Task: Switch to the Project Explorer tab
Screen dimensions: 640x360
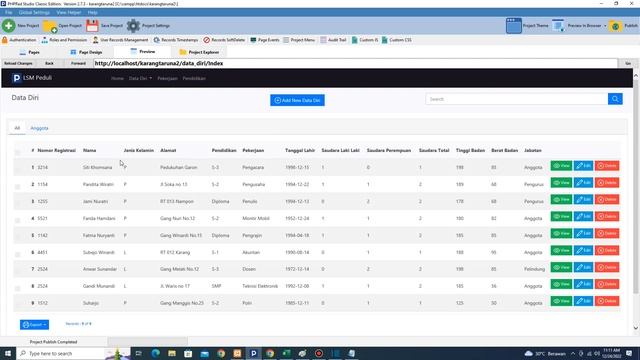Action: (x=200, y=52)
